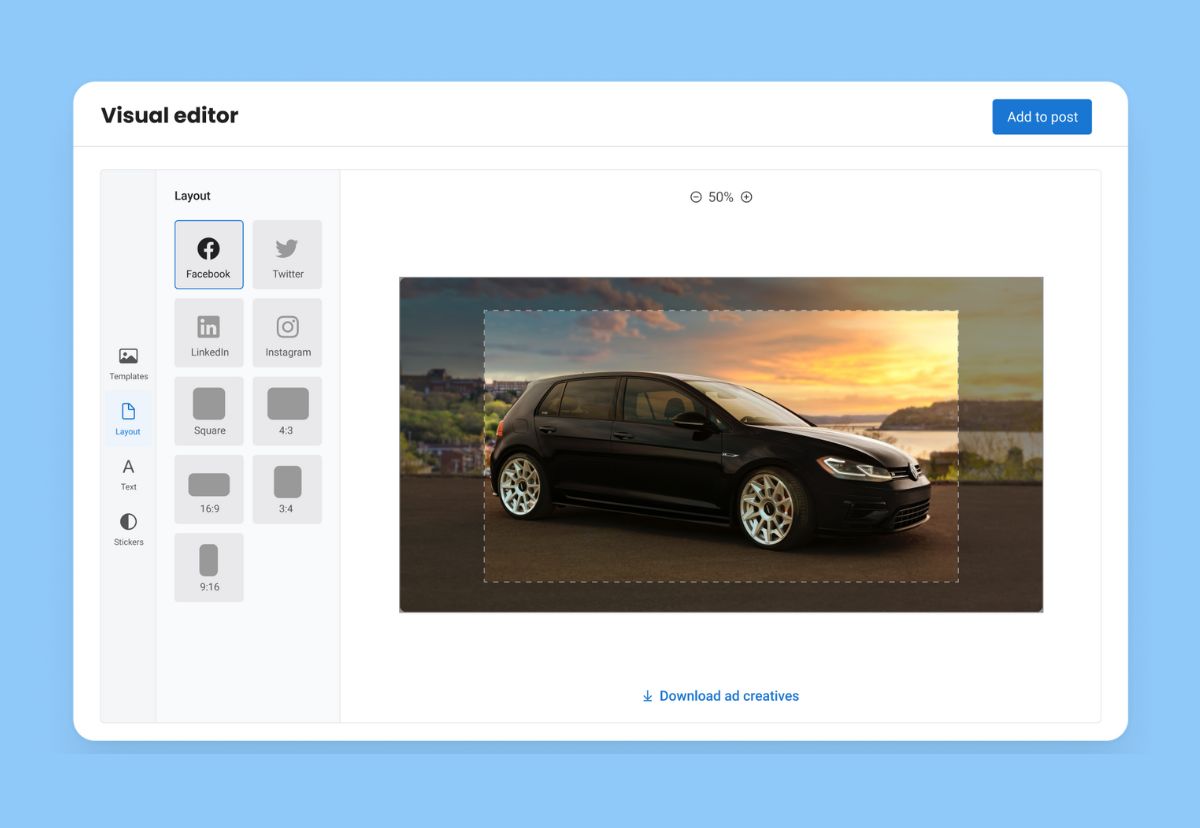Click the 50% zoom level text
1200x828 pixels.
[721, 197]
